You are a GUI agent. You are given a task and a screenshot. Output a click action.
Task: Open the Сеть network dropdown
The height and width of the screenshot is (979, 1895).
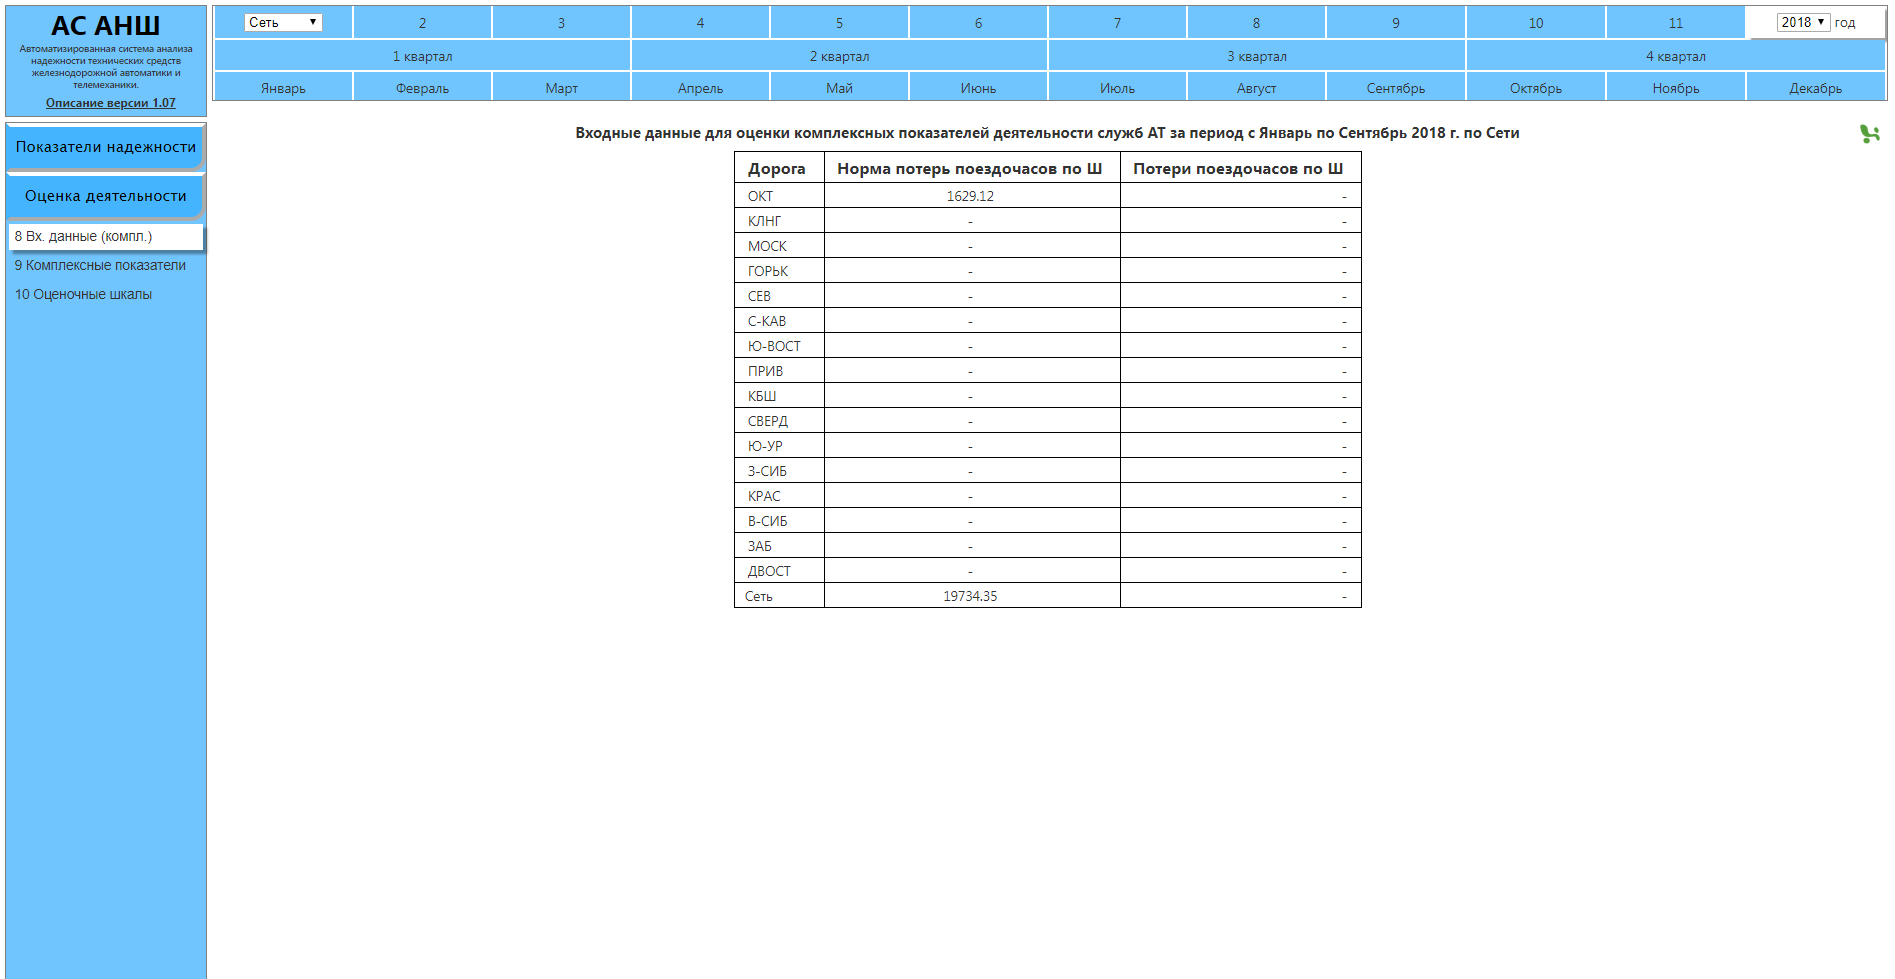pos(283,22)
